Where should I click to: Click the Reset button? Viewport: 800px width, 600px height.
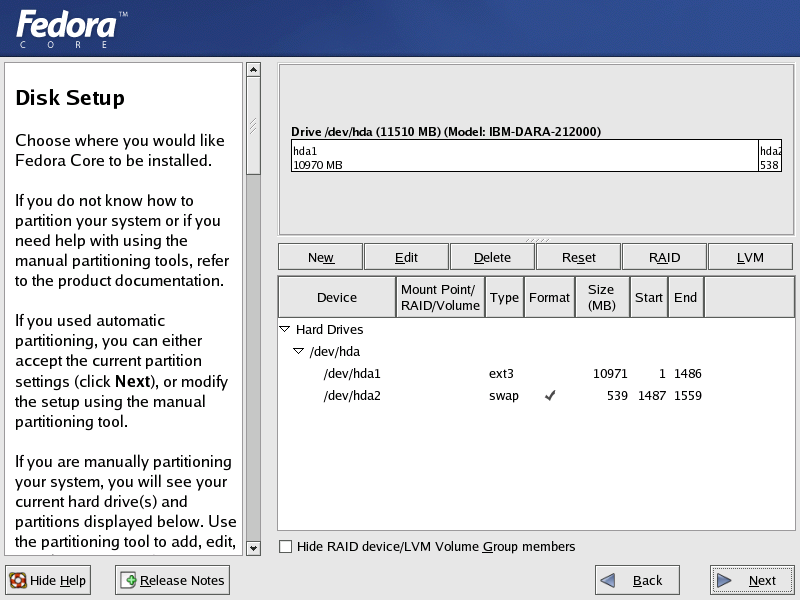point(579,257)
